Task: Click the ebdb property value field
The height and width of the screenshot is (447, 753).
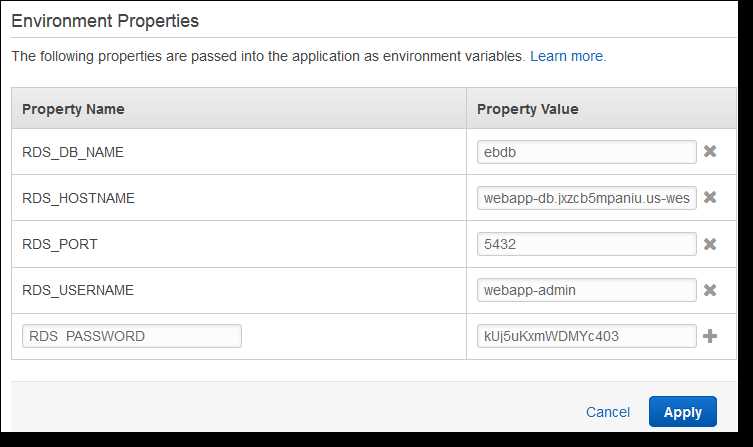Action: [587, 152]
